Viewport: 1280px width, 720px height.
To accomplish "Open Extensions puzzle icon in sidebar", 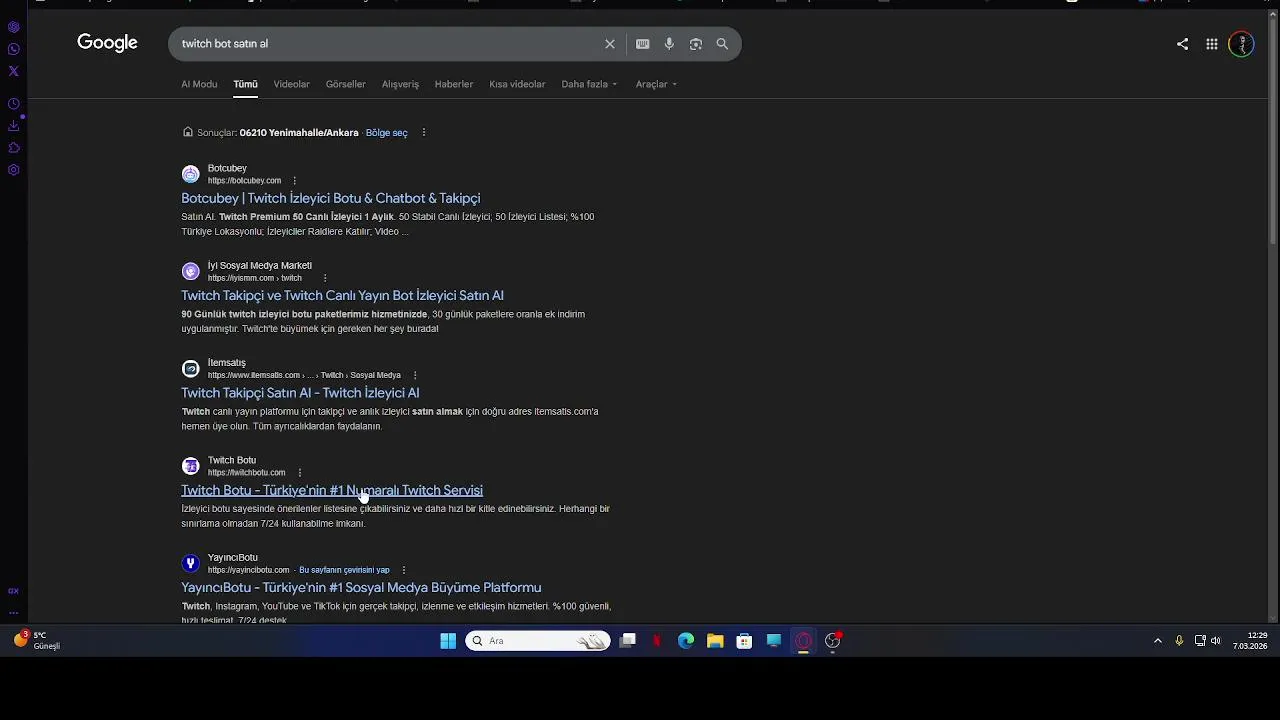I will coord(13,148).
